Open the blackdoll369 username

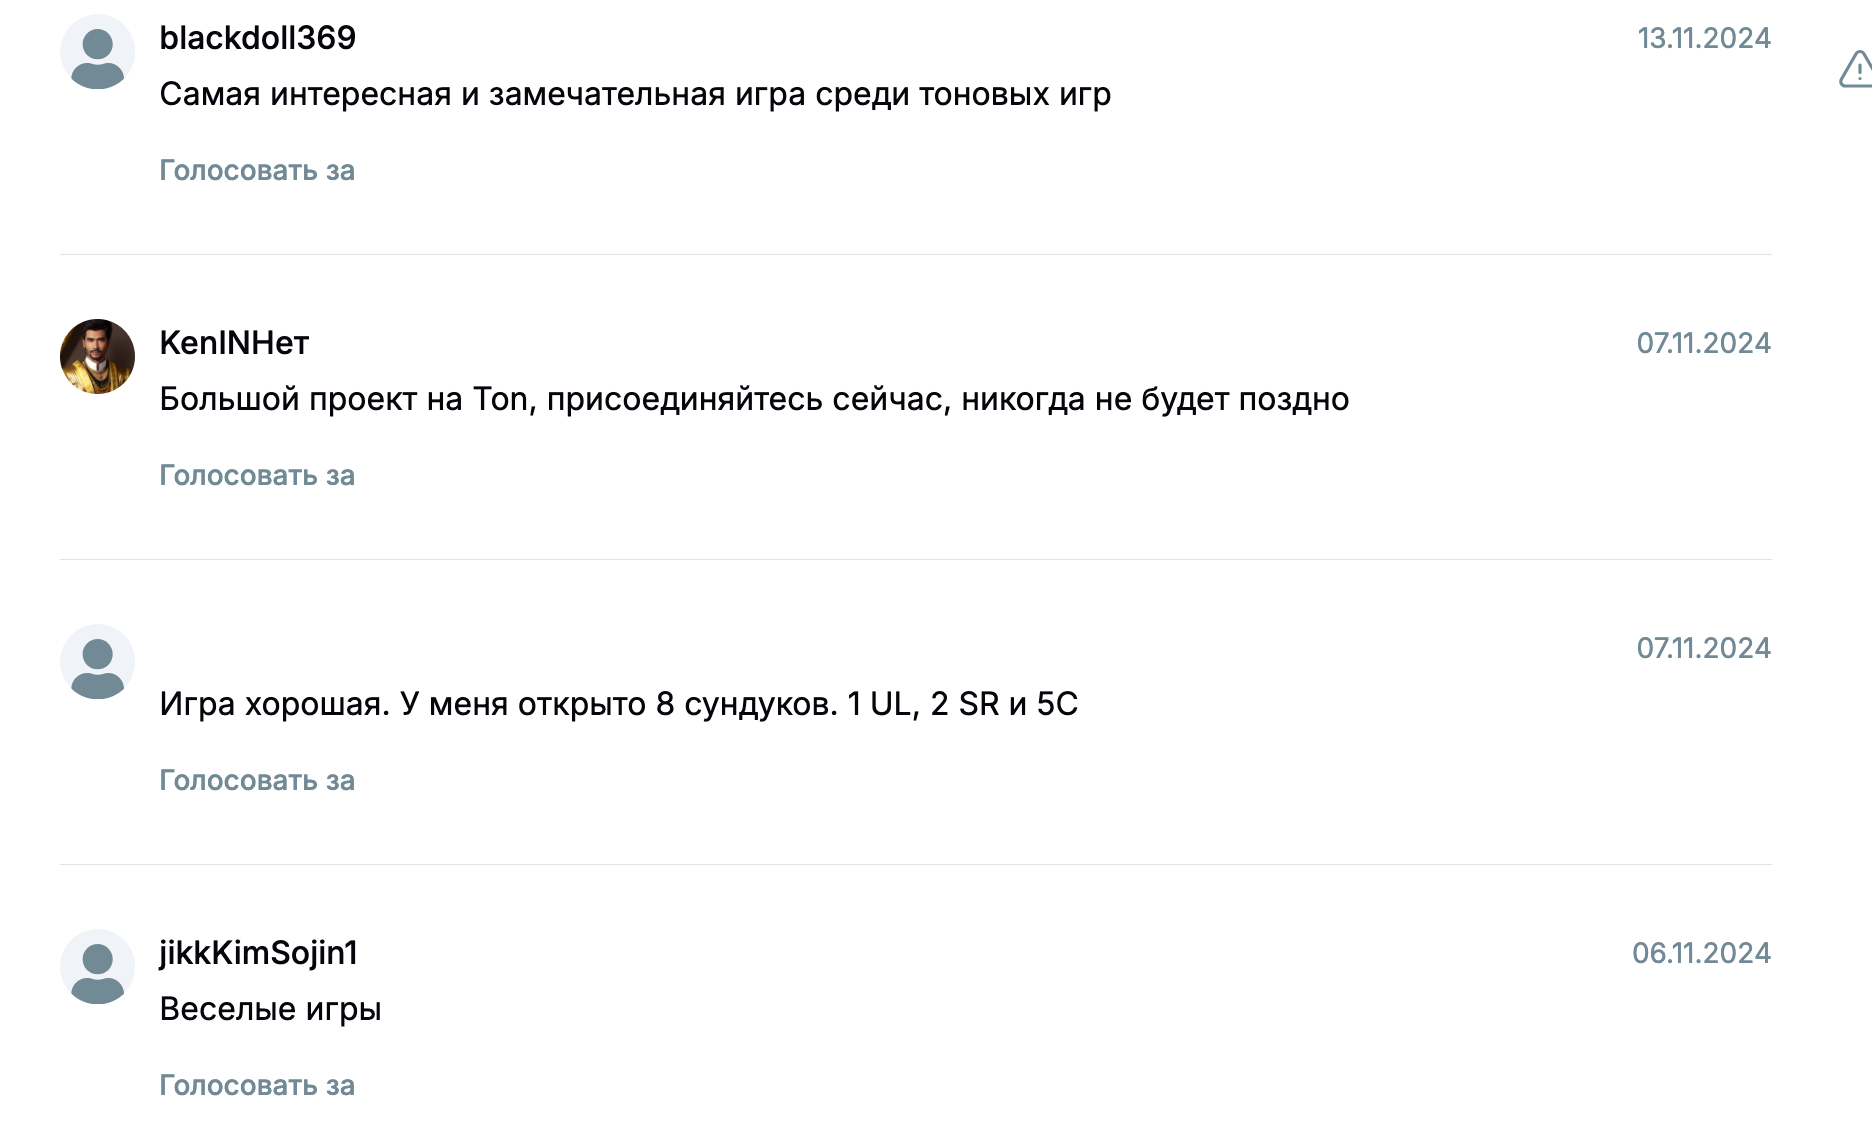point(258,38)
